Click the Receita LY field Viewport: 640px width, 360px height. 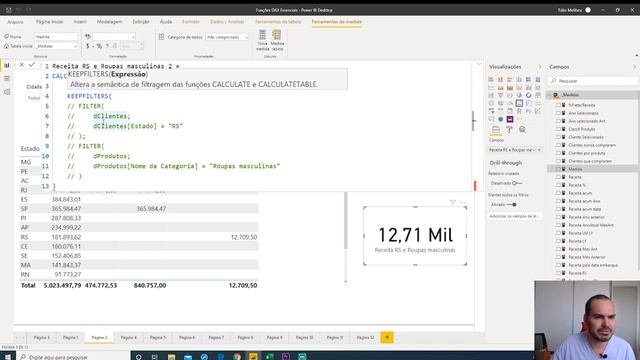click(577, 241)
